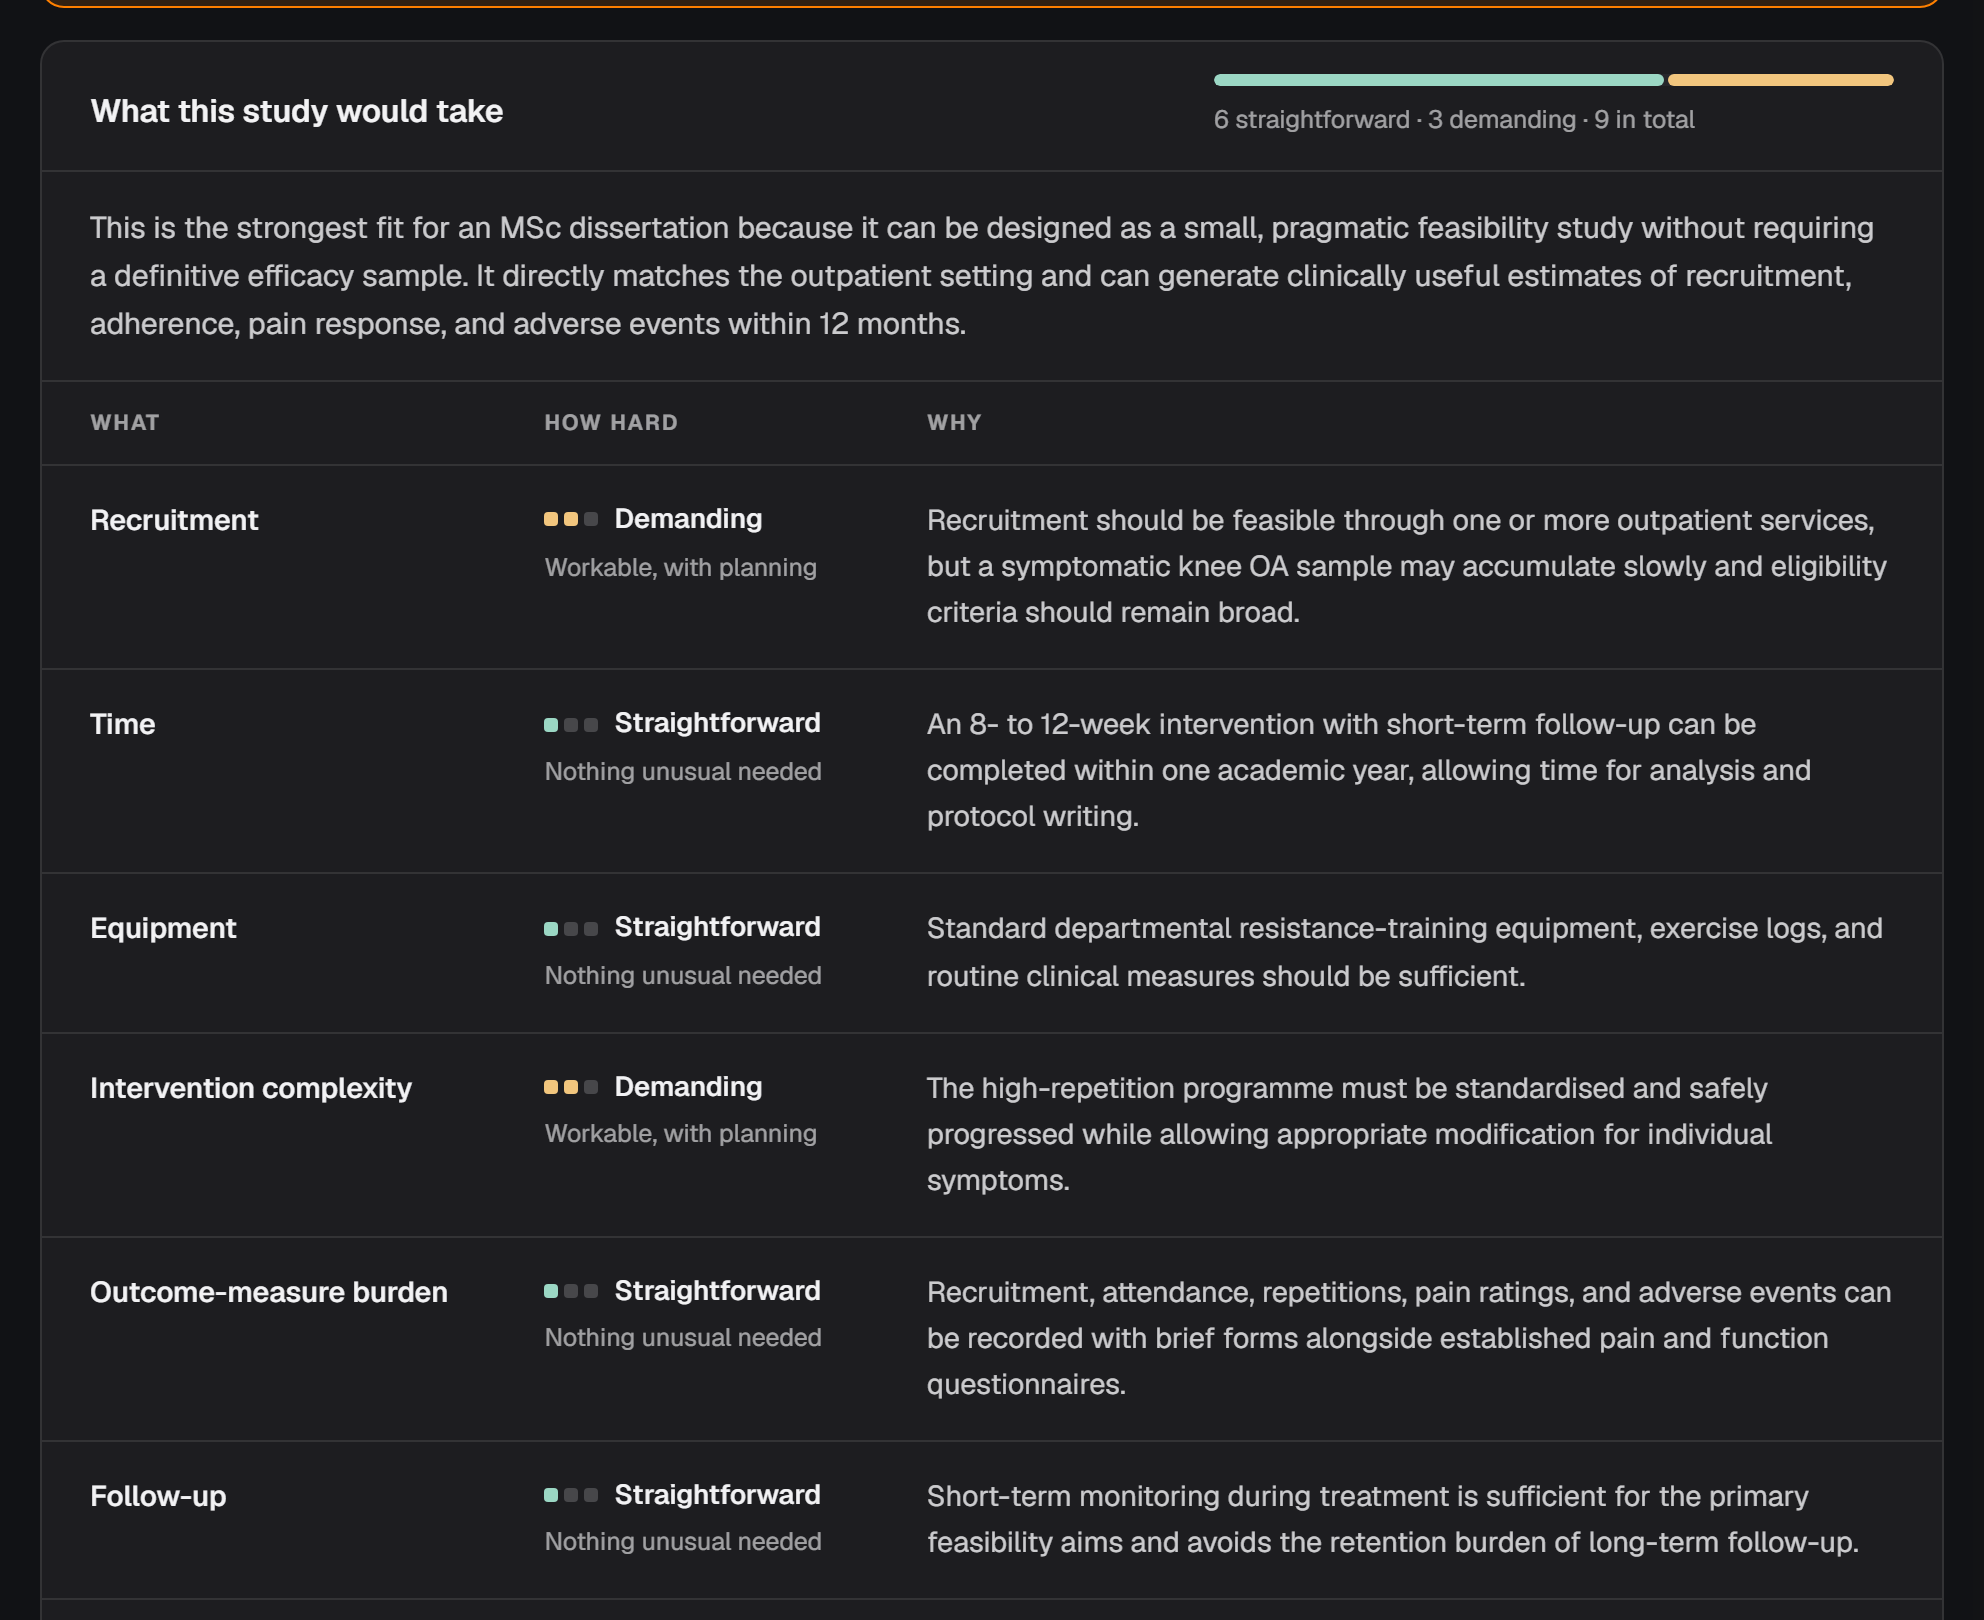Viewport: 1984px width, 1620px height.
Task: Click '6 straightforward · 3 demanding · 9 in total' summary
Action: (x=1454, y=120)
